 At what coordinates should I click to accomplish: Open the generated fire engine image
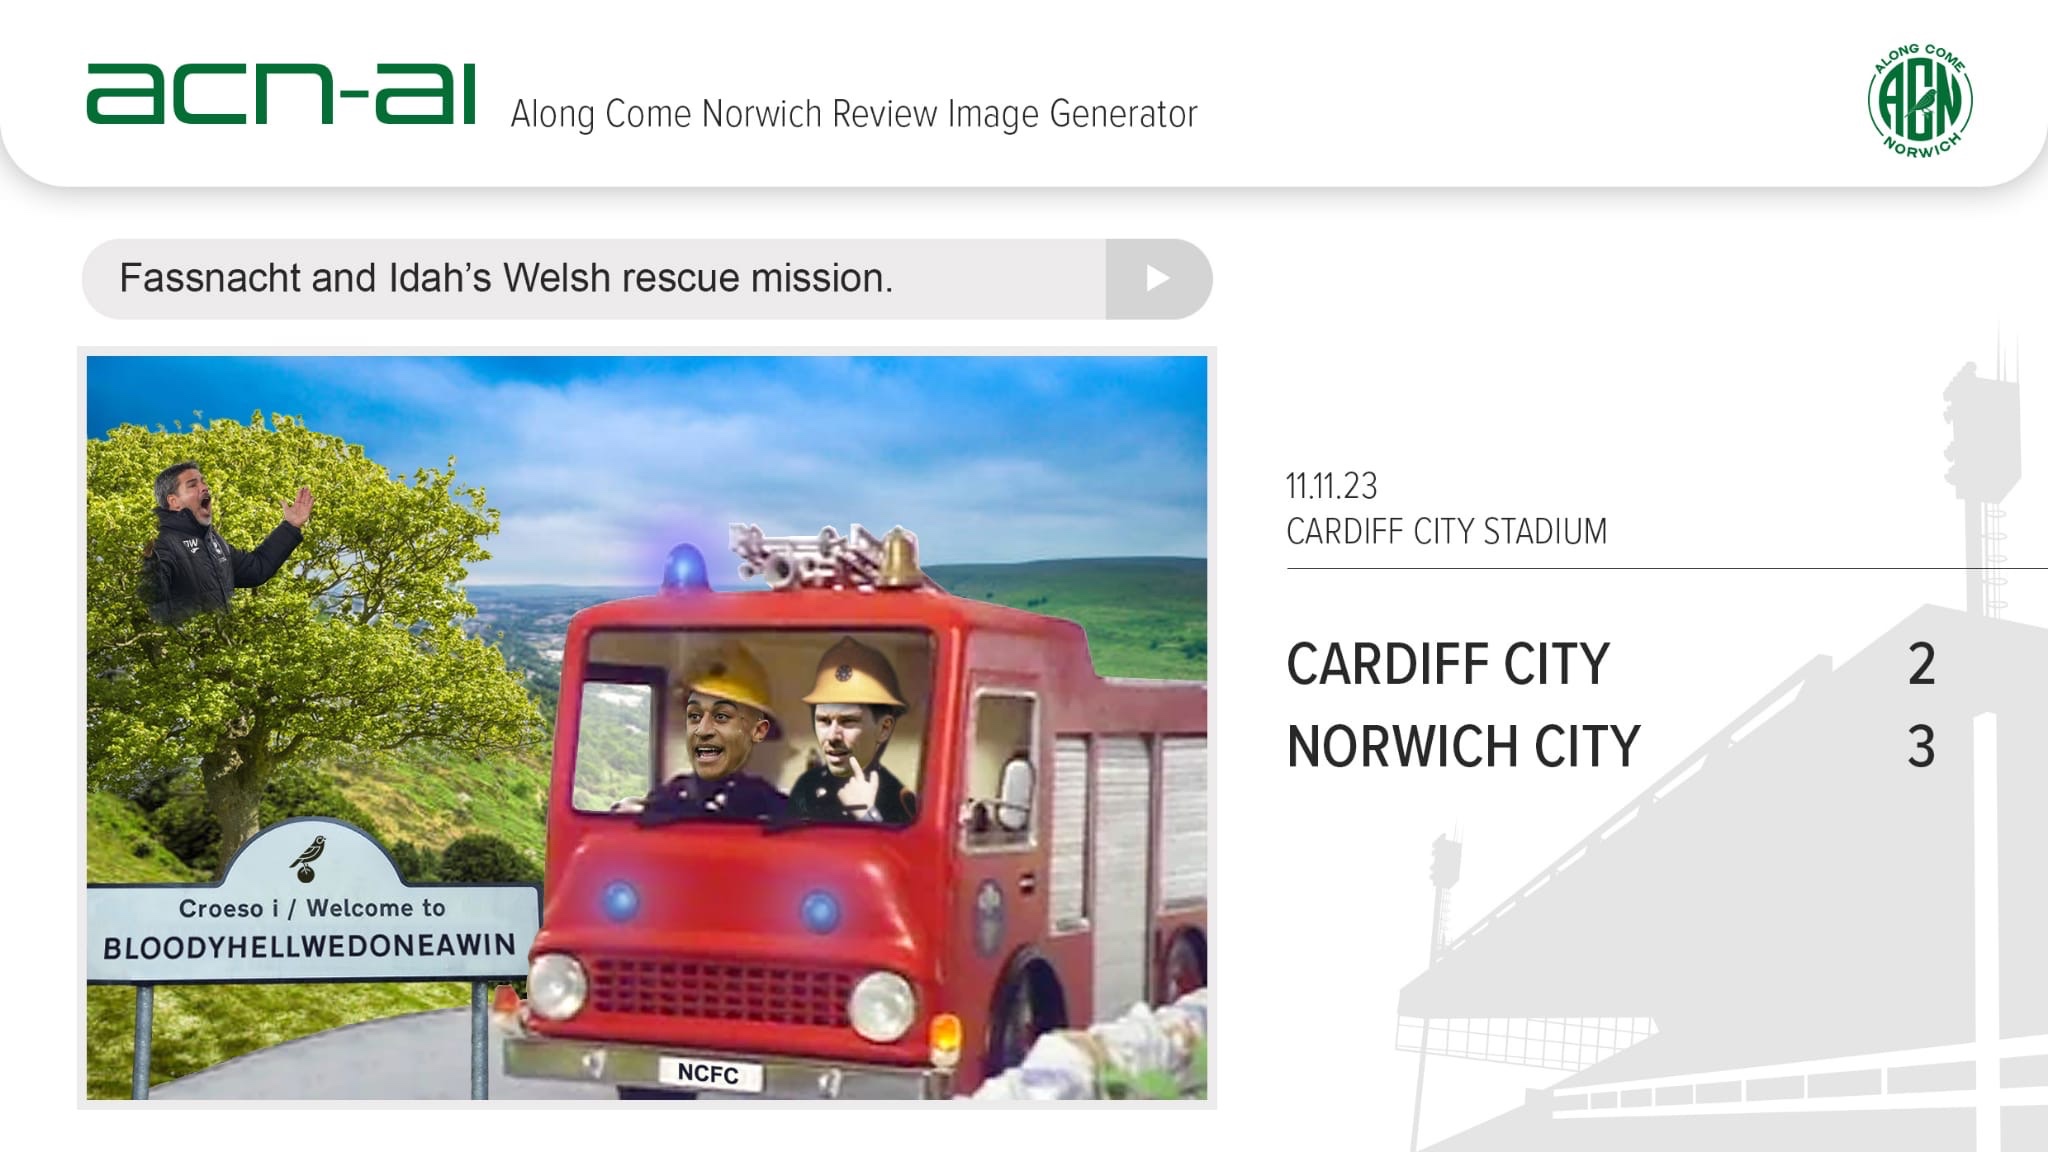click(647, 728)
